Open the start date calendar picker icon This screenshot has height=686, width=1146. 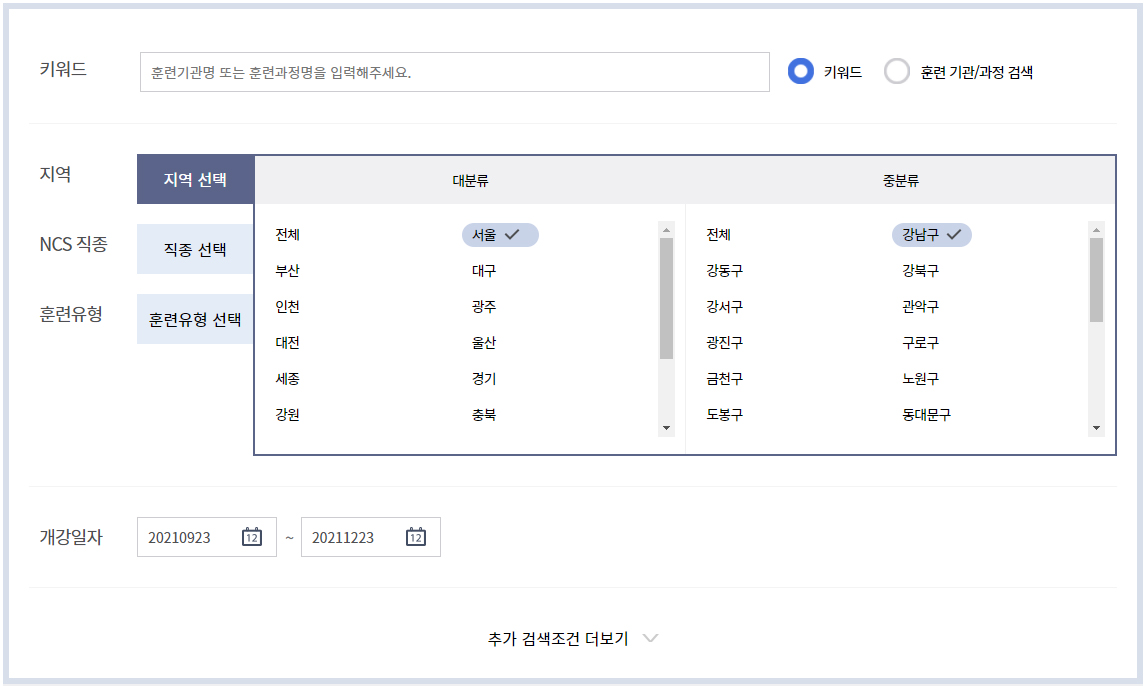point(251,537)
